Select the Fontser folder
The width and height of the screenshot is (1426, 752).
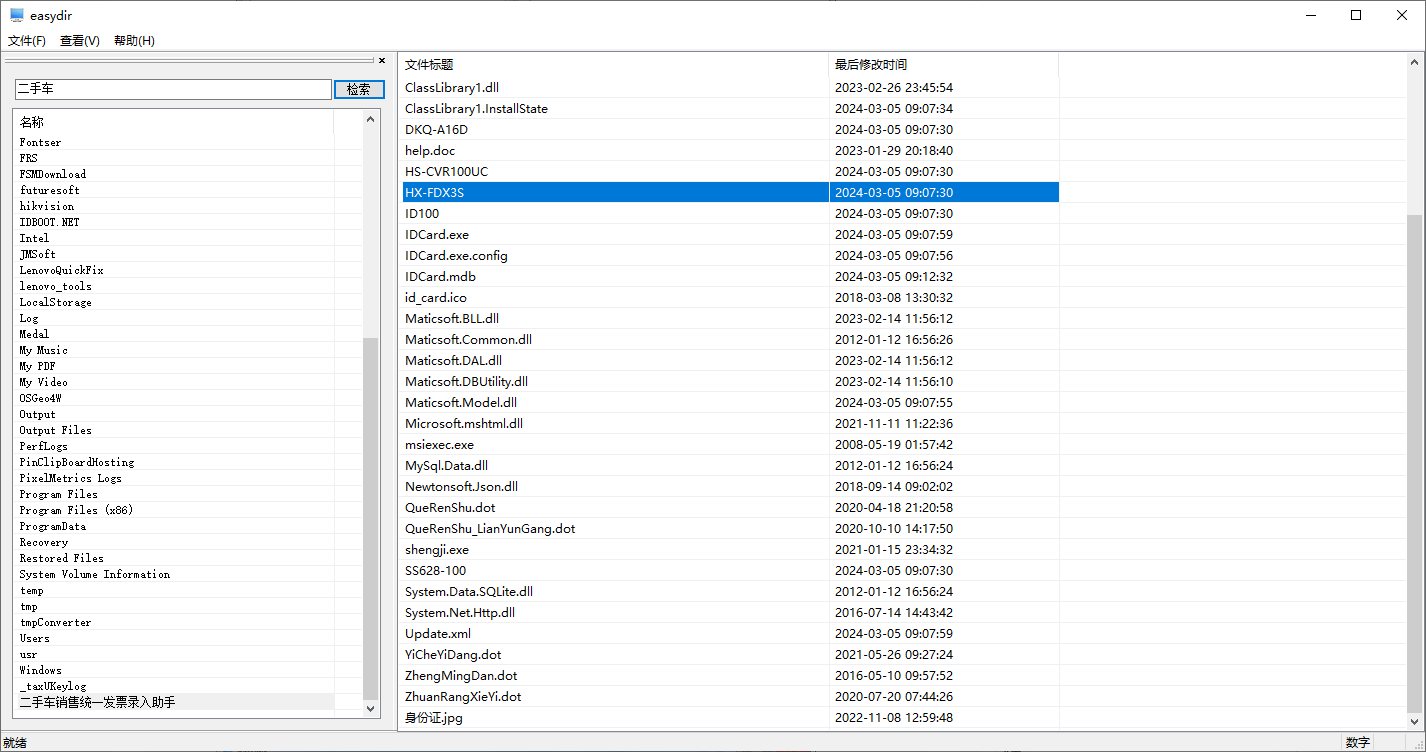click(x=40, y=142)
